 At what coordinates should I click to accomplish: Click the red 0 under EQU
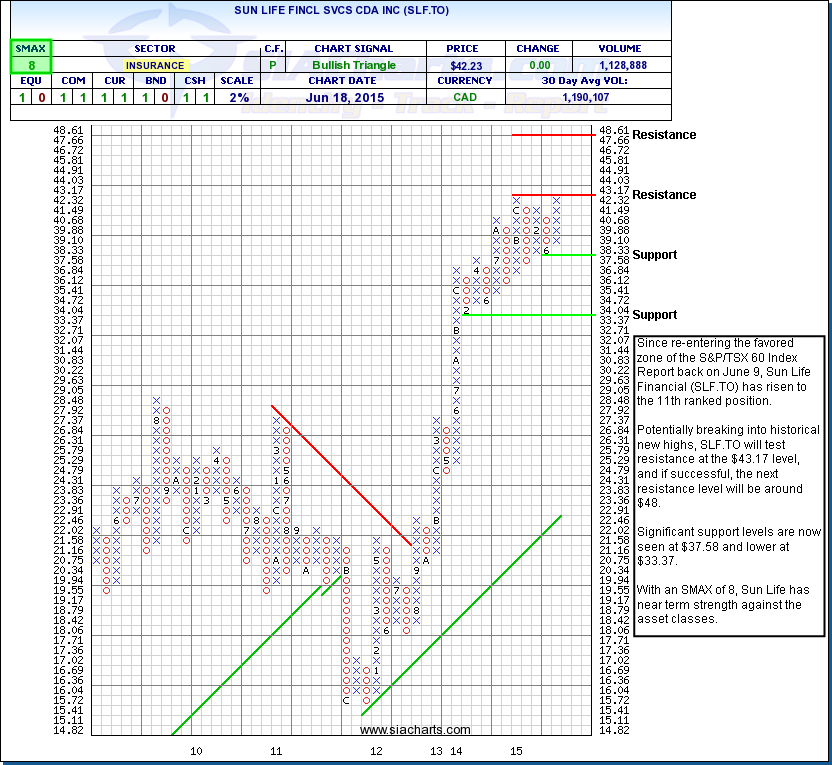(x=42, y=98)
